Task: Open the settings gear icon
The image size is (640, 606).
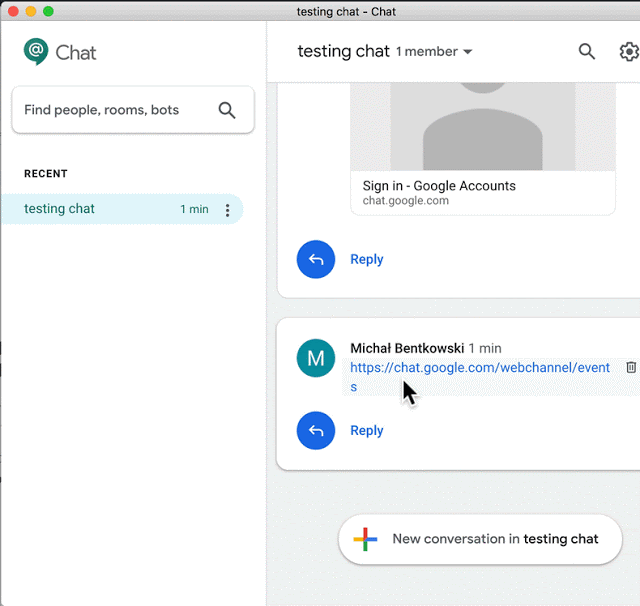Action: pos(629,52)
